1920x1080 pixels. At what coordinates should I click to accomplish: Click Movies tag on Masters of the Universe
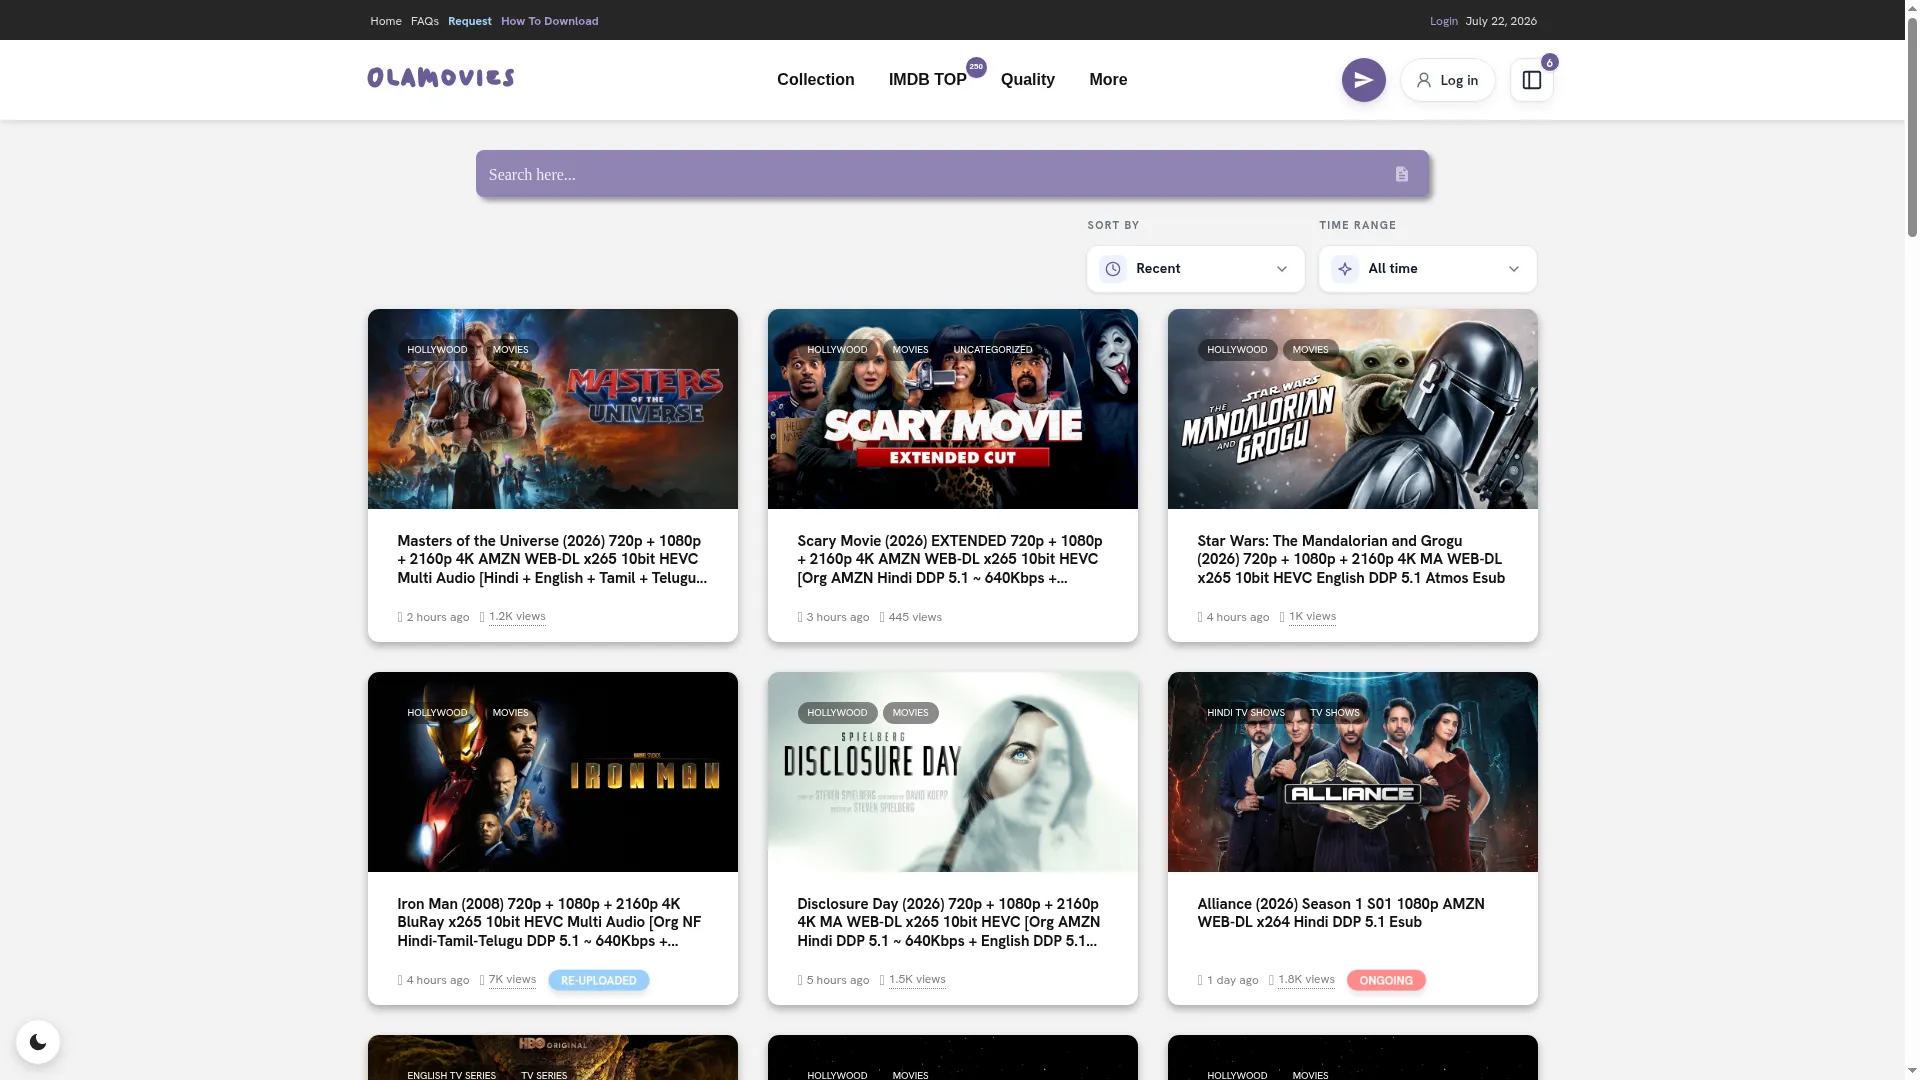[x=510, y=350]
